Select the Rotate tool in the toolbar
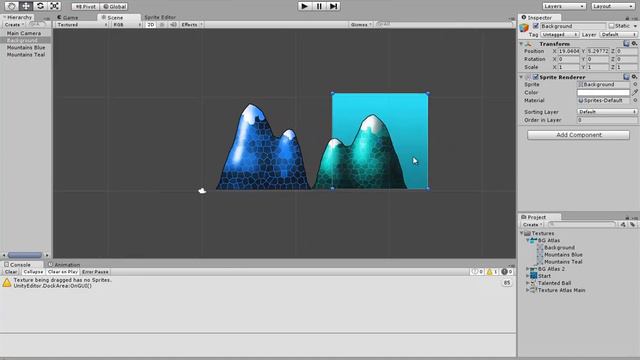This screenshot has height=360, width=640. (40, 6)
